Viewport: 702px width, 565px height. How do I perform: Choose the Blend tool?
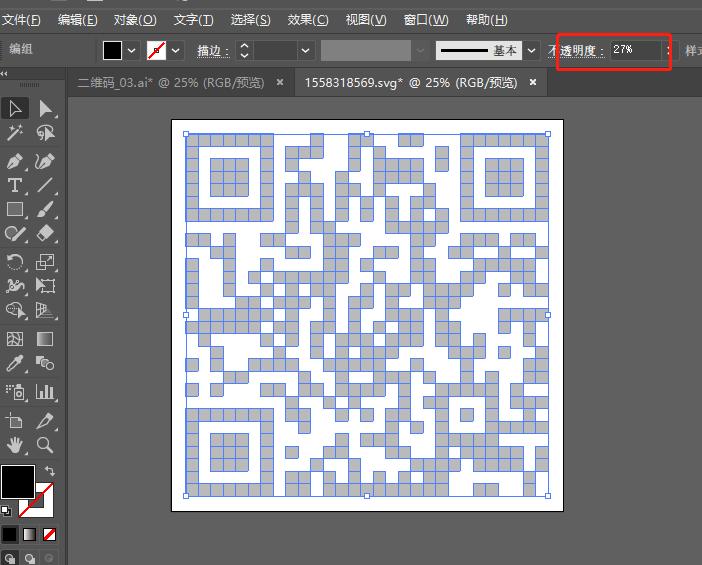pyautogui.click(x=45, y=363)
